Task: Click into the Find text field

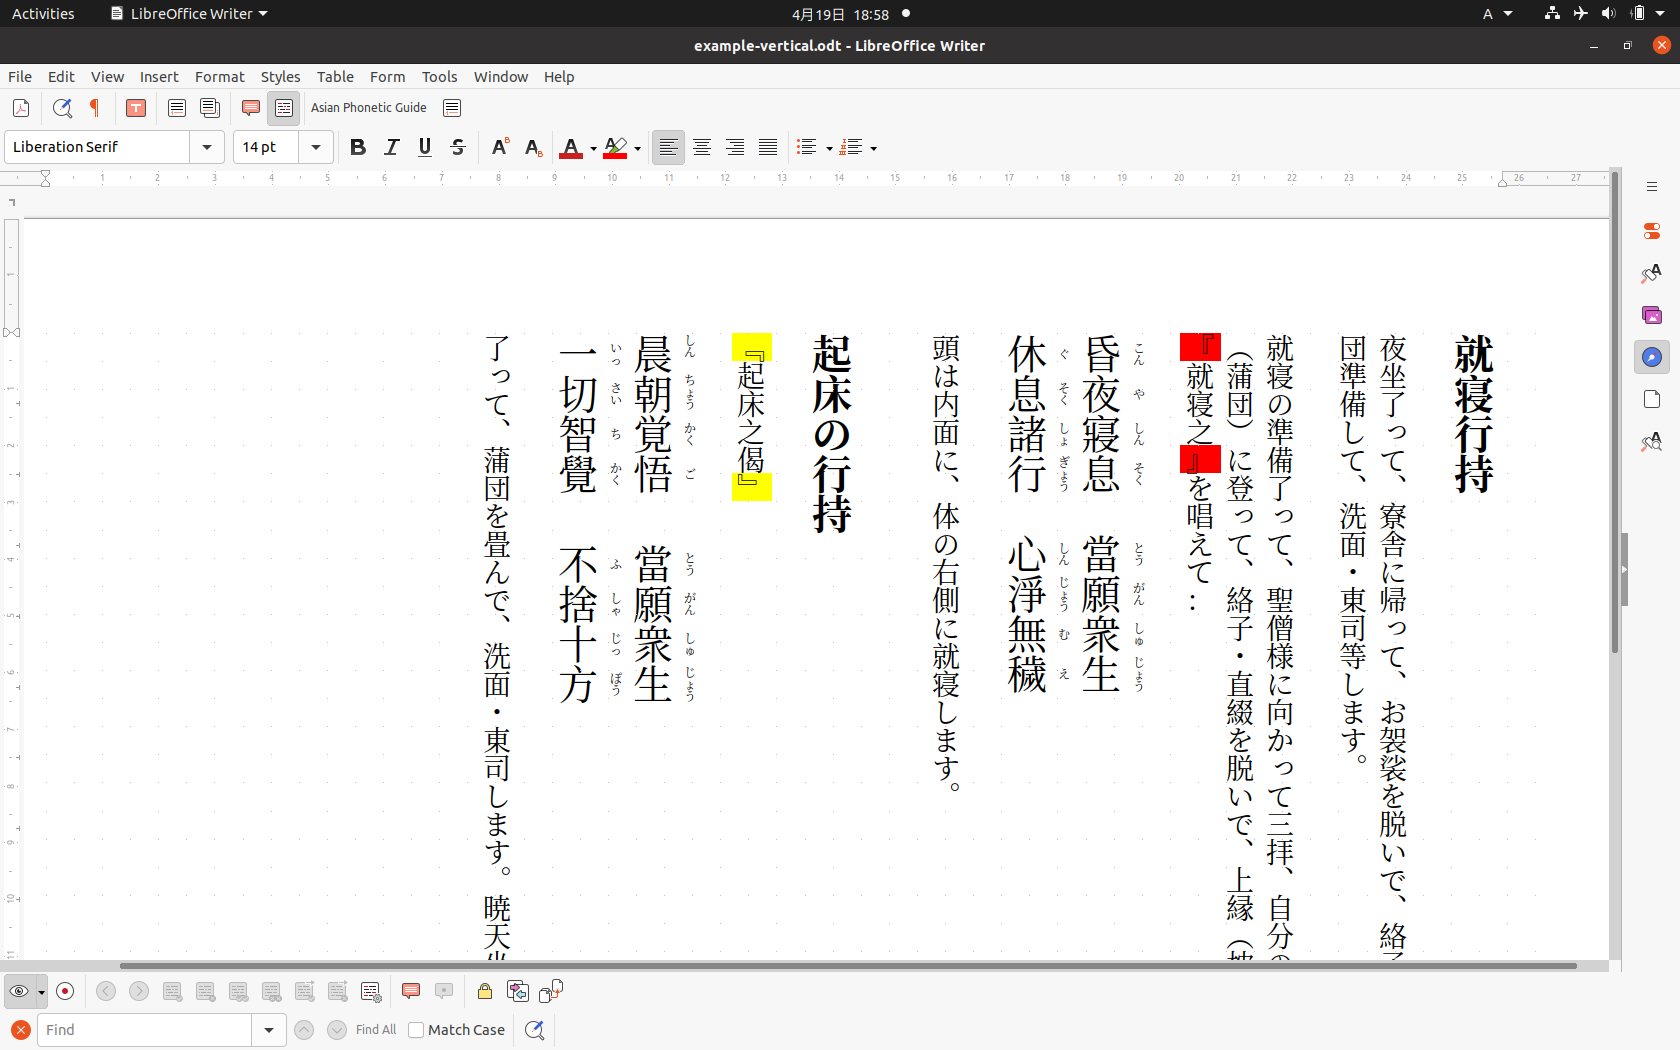Action: click(x=144, y=1030)
